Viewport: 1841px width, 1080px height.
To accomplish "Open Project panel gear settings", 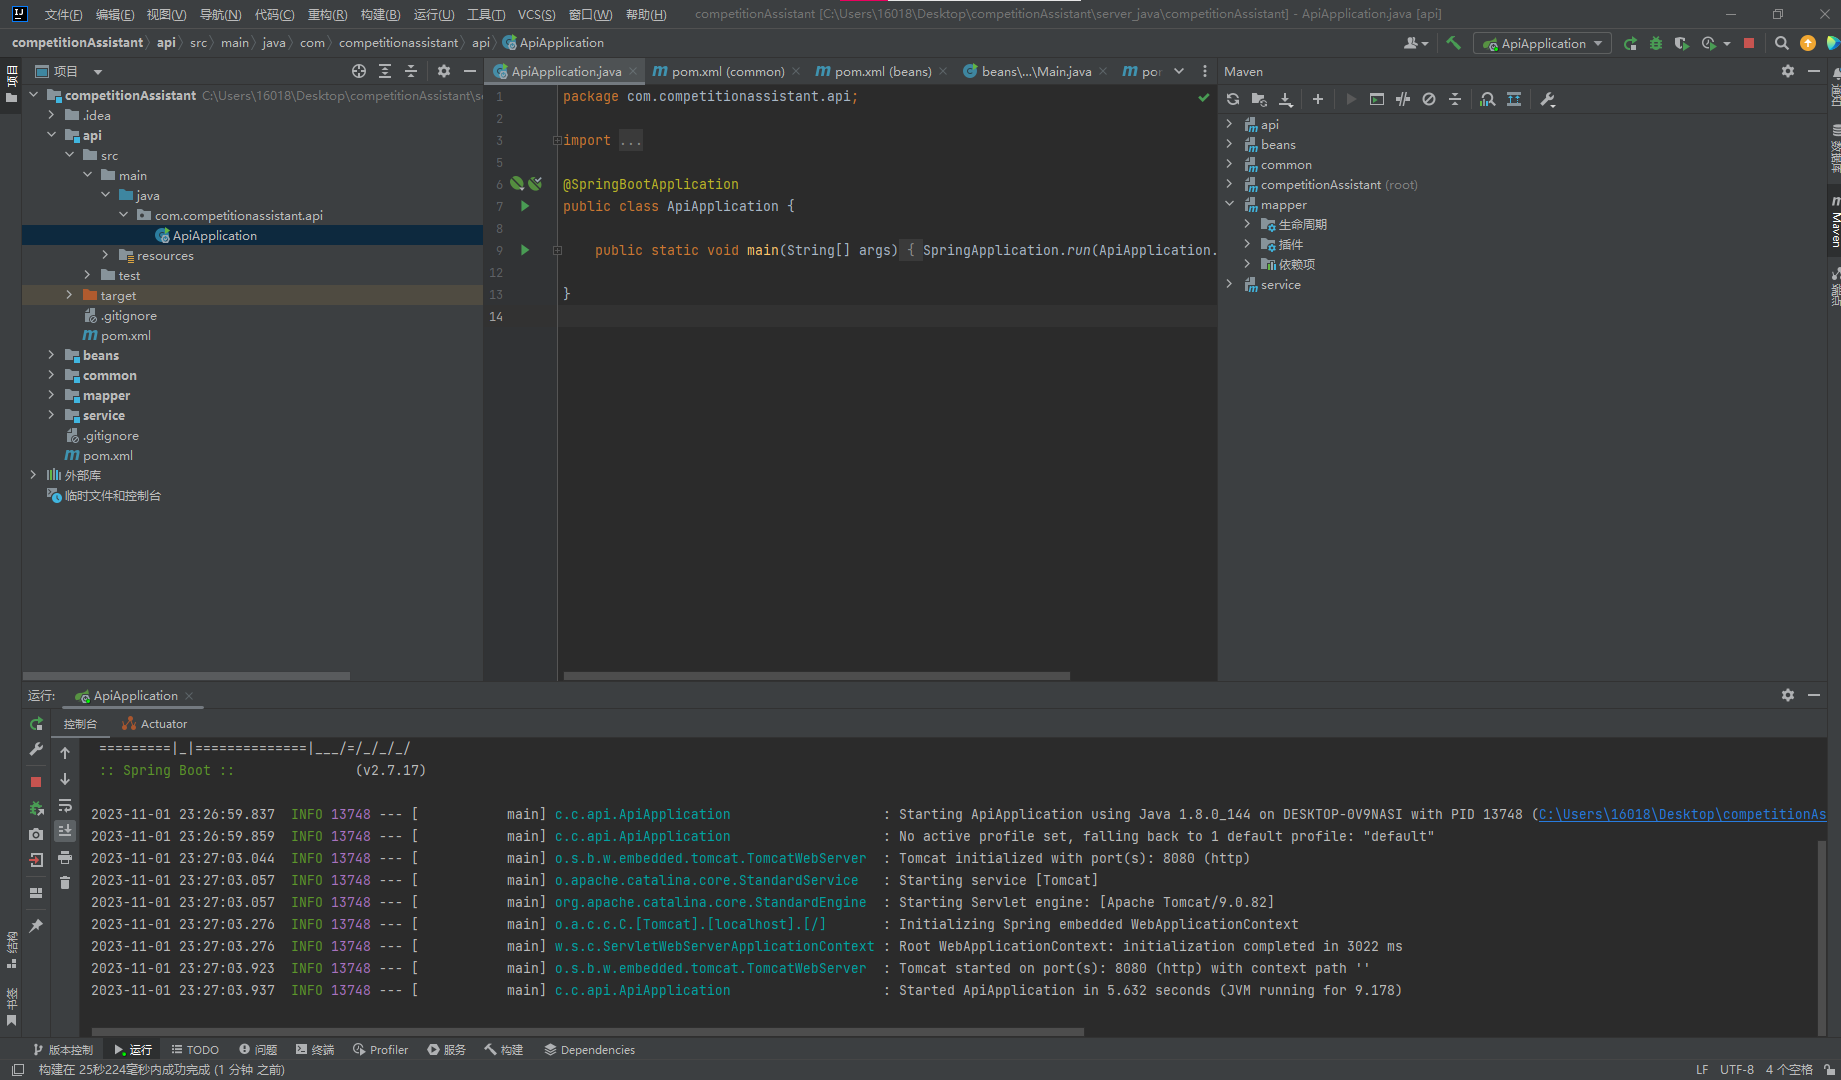I will 444,71.
